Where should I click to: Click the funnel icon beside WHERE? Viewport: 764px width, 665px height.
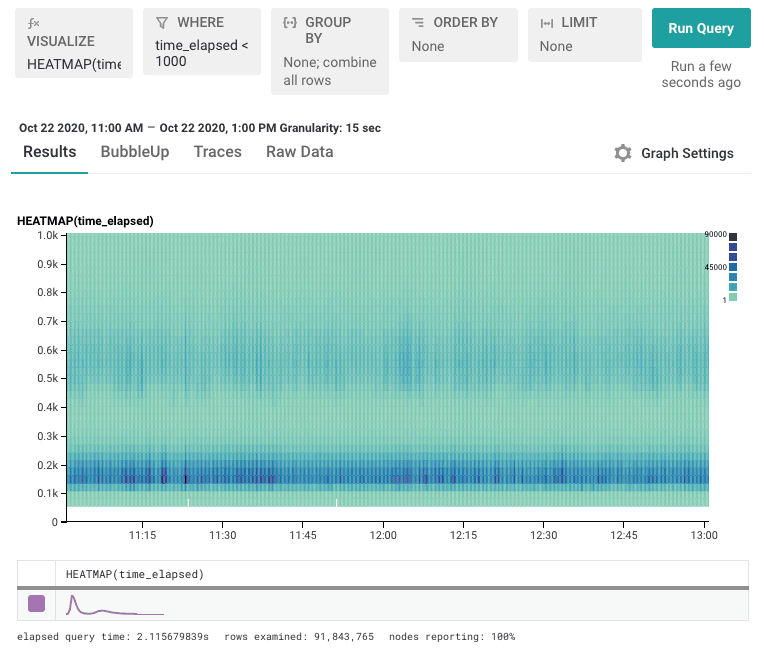[162, 22]
